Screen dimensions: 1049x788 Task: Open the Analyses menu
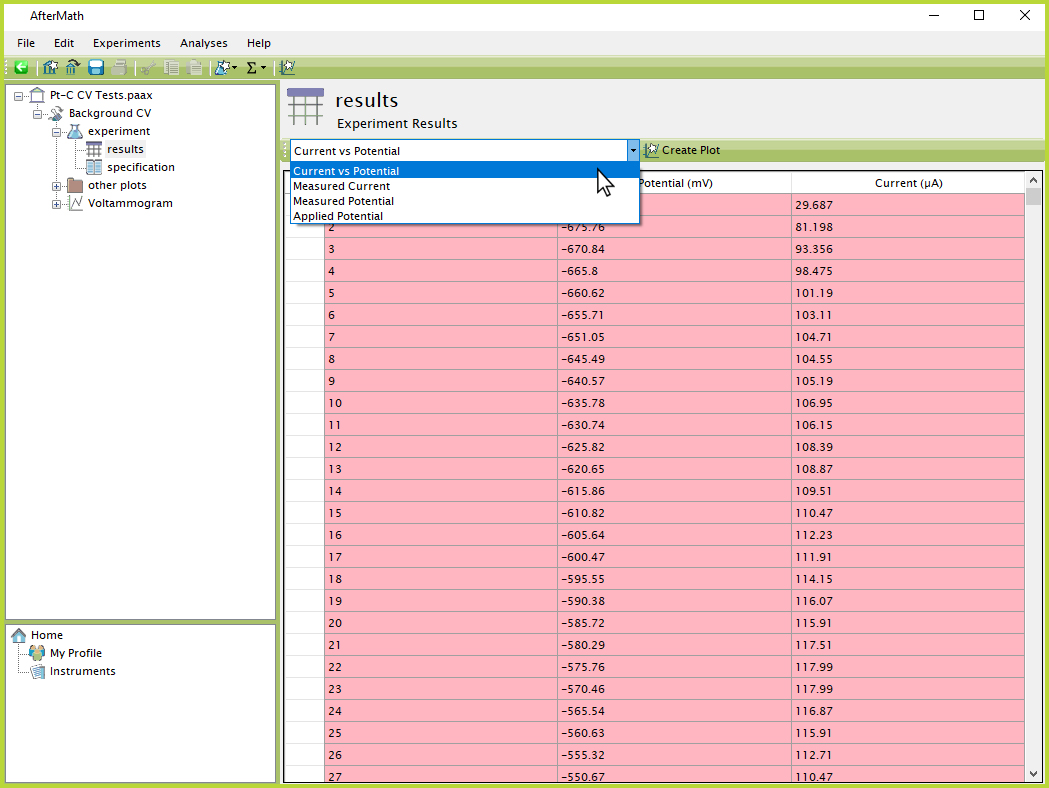pyautogui.click(x=203, y=43)
